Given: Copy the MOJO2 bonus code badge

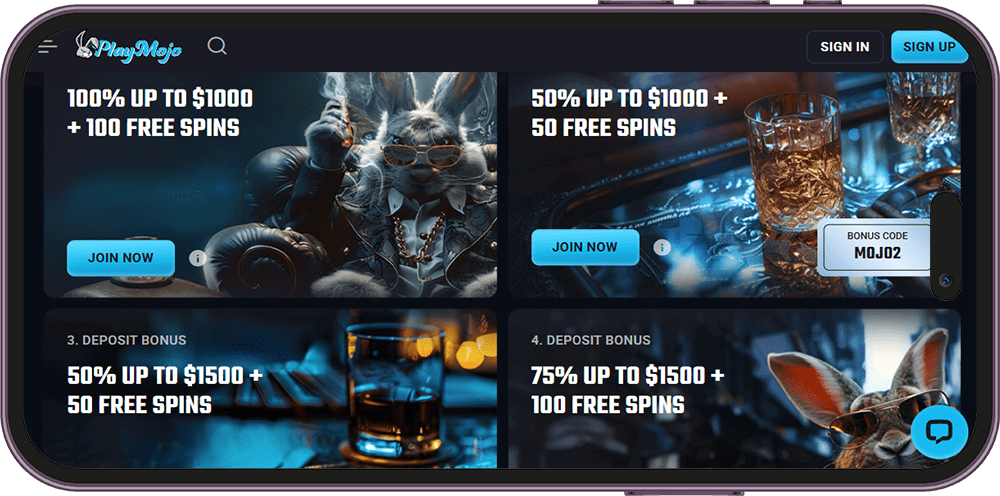Looking at the screenshot, I should tap(877, 247).
